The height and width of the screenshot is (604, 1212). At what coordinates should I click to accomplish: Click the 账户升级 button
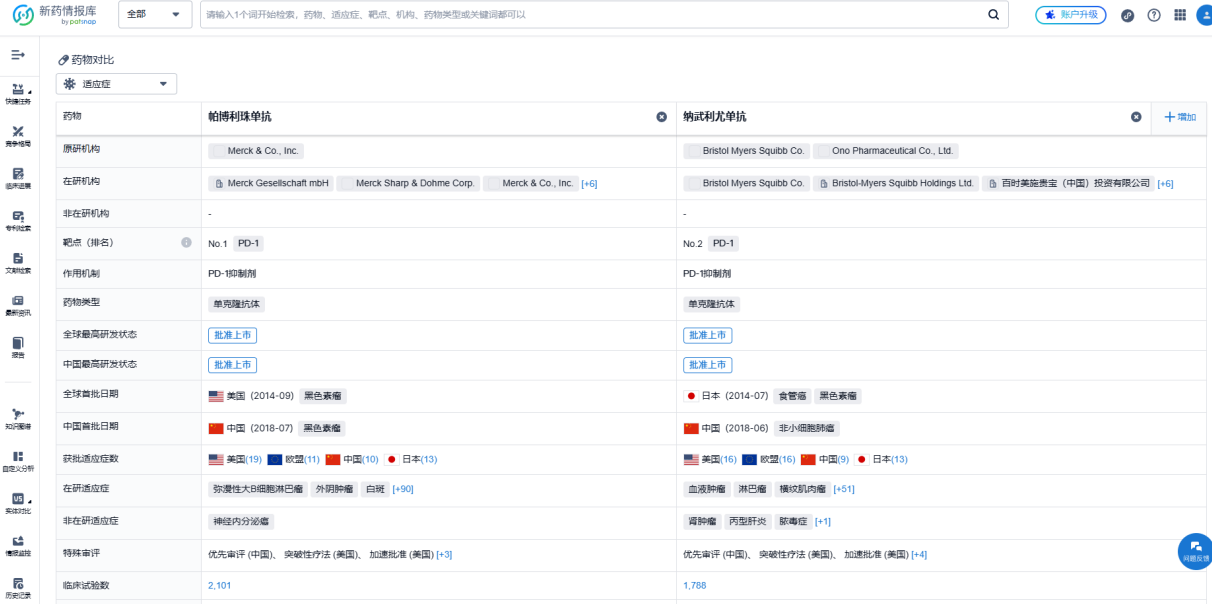[1071, 15]
